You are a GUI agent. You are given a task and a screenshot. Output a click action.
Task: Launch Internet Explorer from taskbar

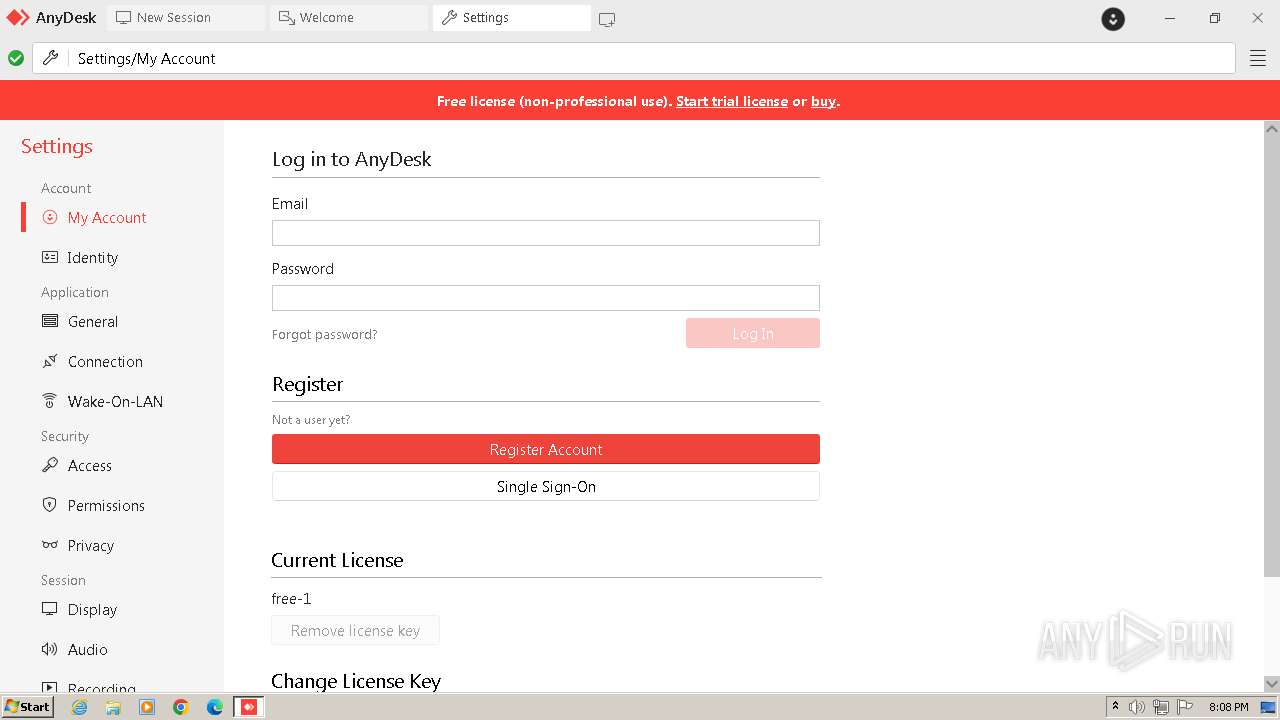click(x=80, y=707)
